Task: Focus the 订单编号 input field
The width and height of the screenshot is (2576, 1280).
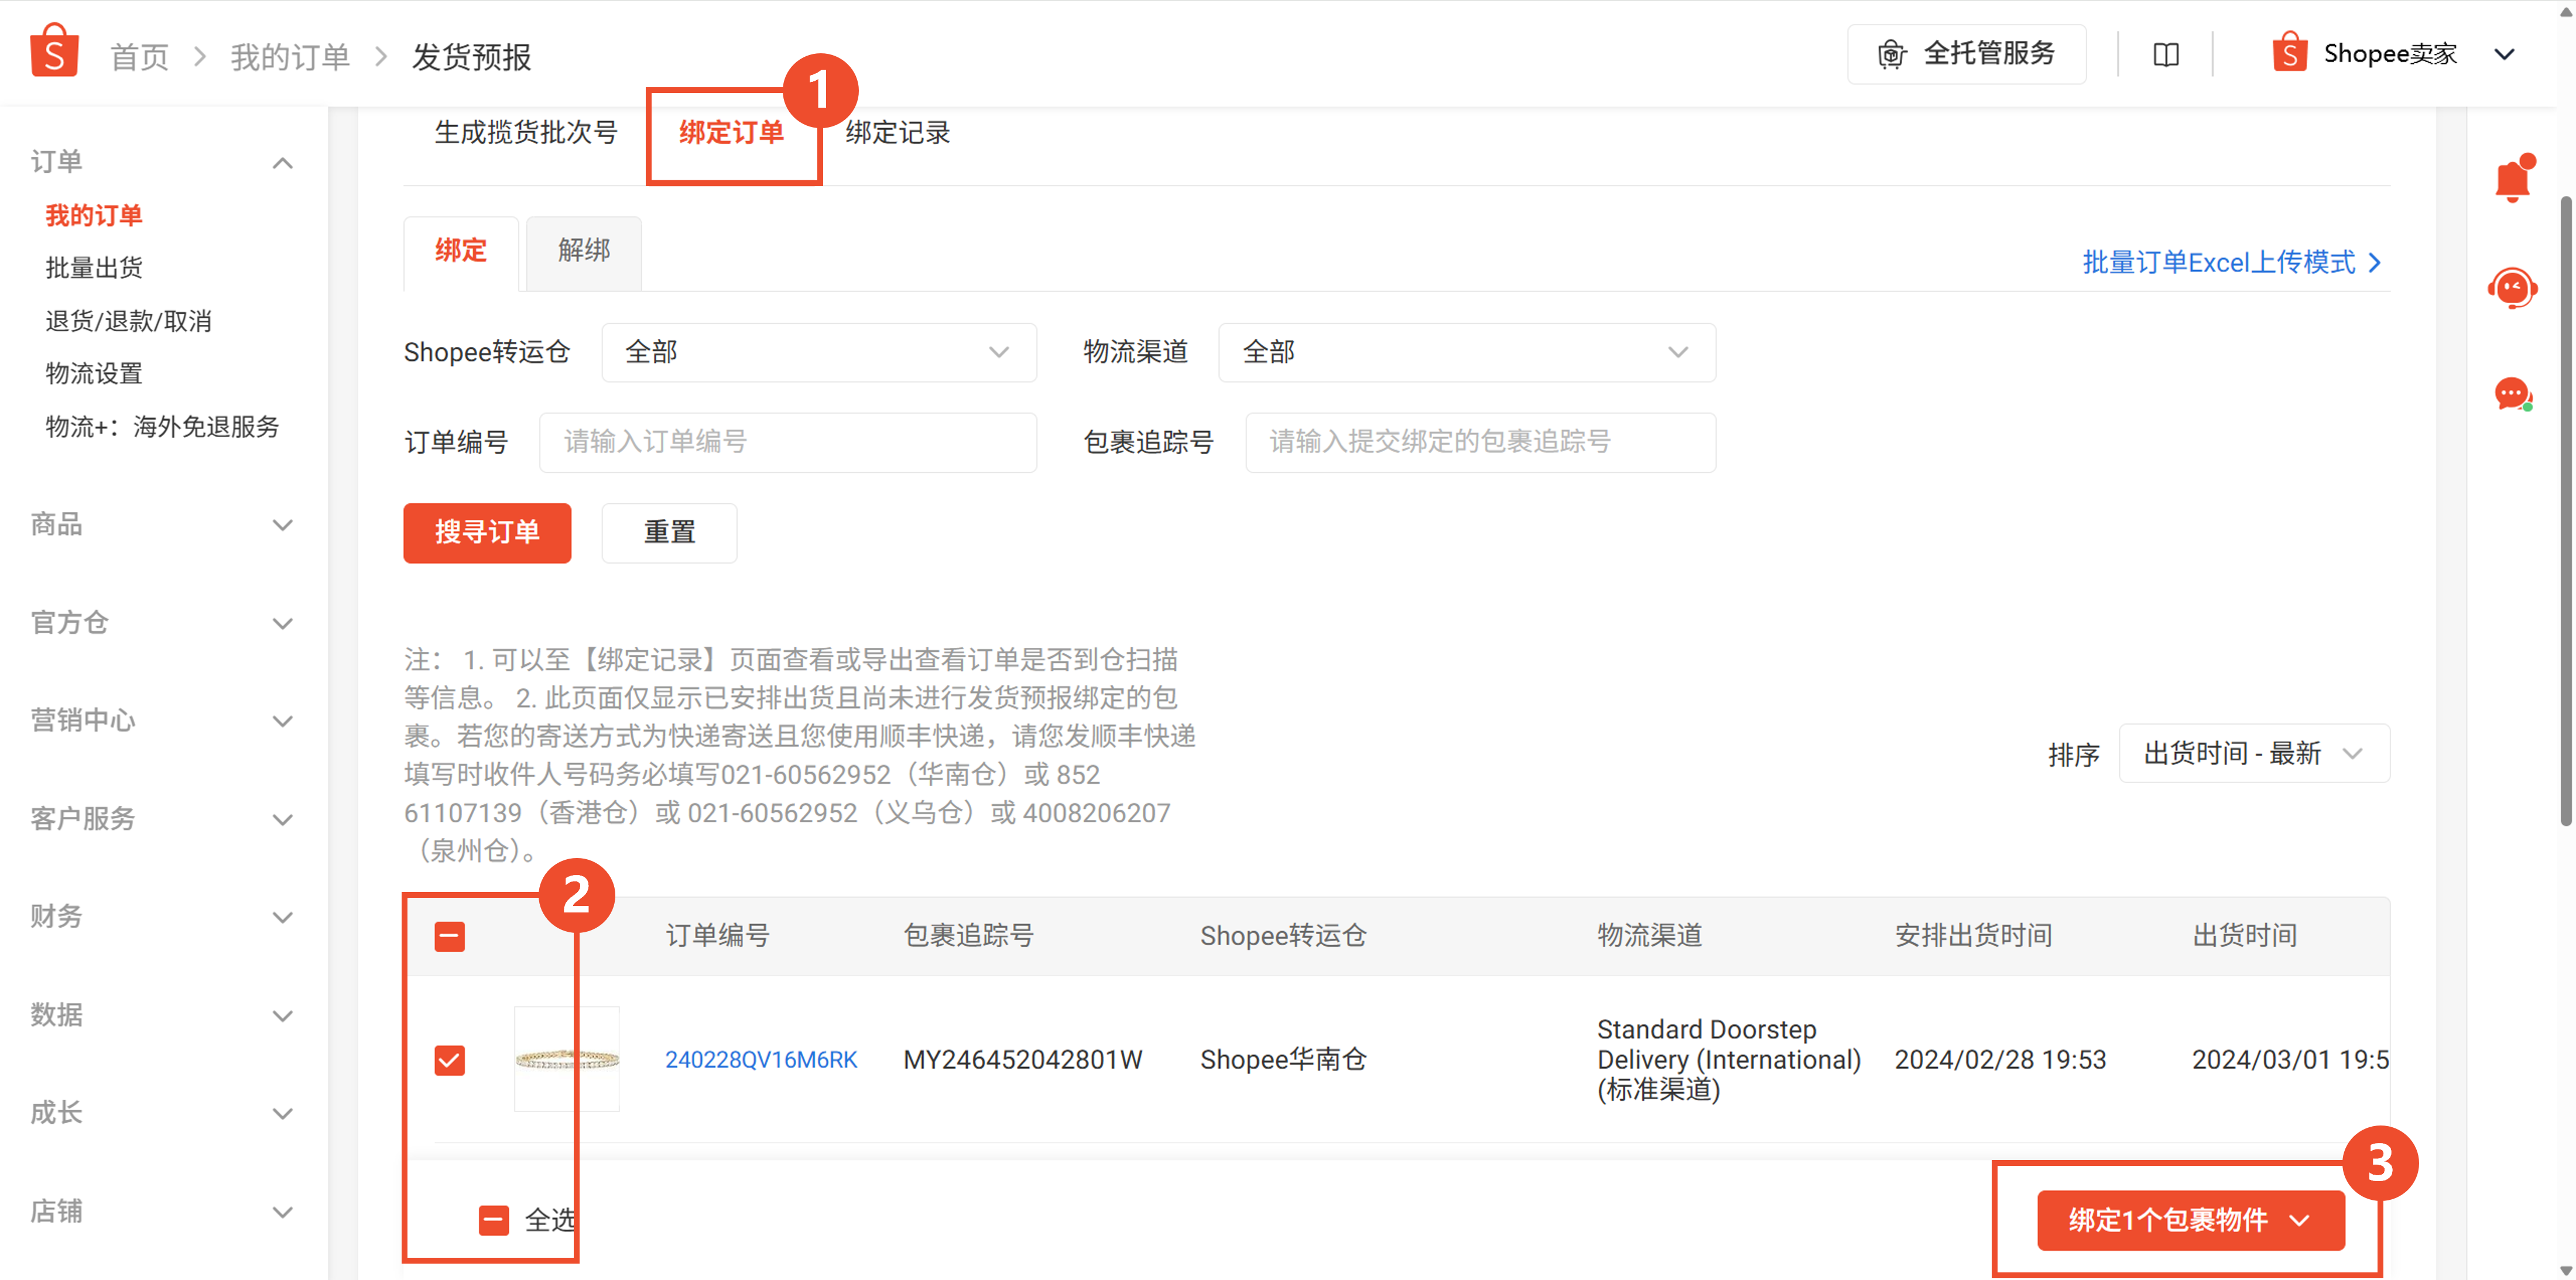Action: pos(788,442)
